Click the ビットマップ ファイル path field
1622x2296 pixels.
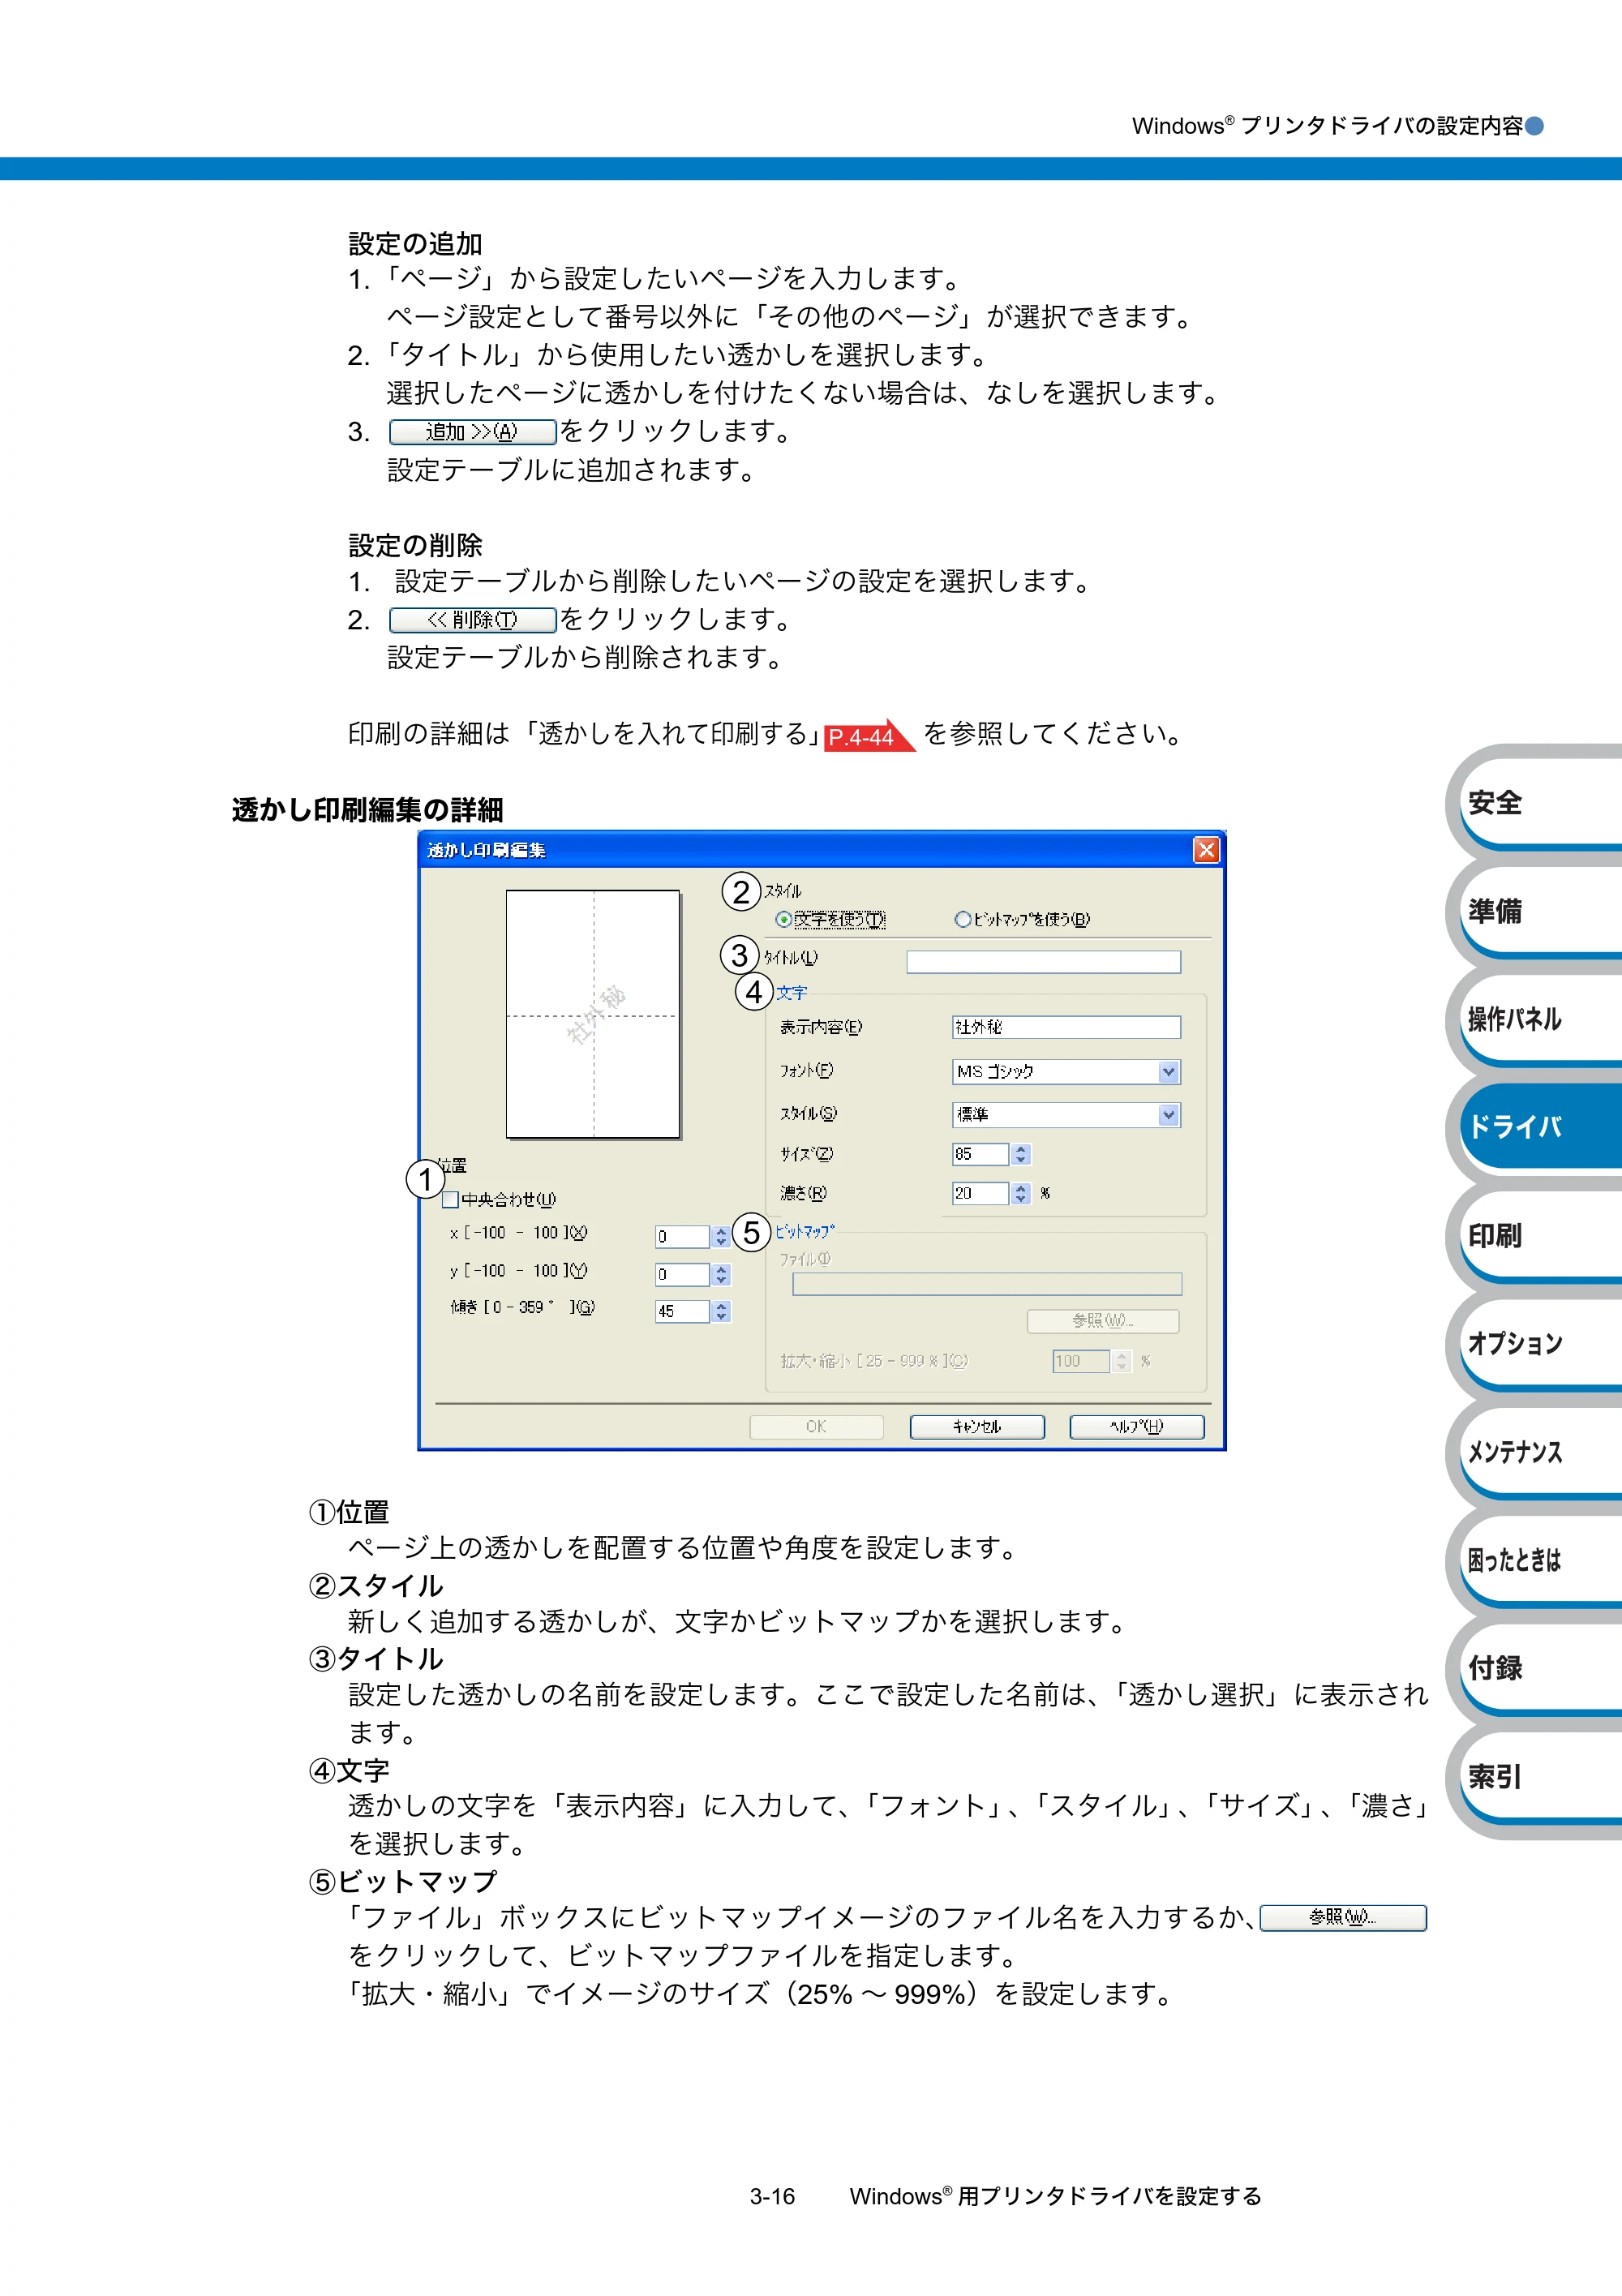(x=987, y=1284)
